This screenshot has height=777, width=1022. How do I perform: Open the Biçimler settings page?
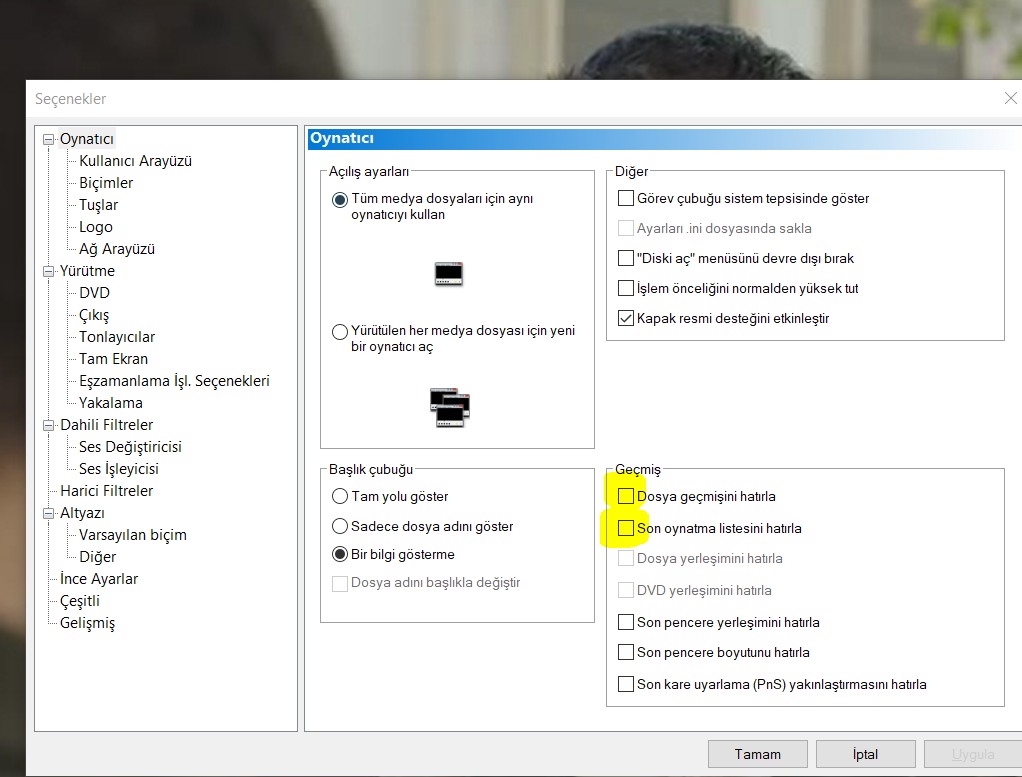tap(106, 183)
